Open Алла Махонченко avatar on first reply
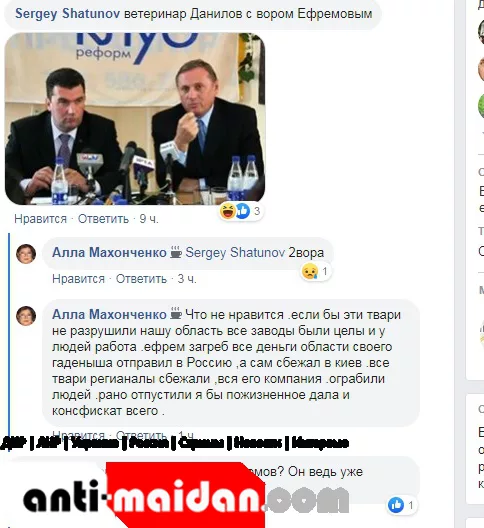Image resolution: width=484 pixels, height=528 pixels. [x=26, y=254]
